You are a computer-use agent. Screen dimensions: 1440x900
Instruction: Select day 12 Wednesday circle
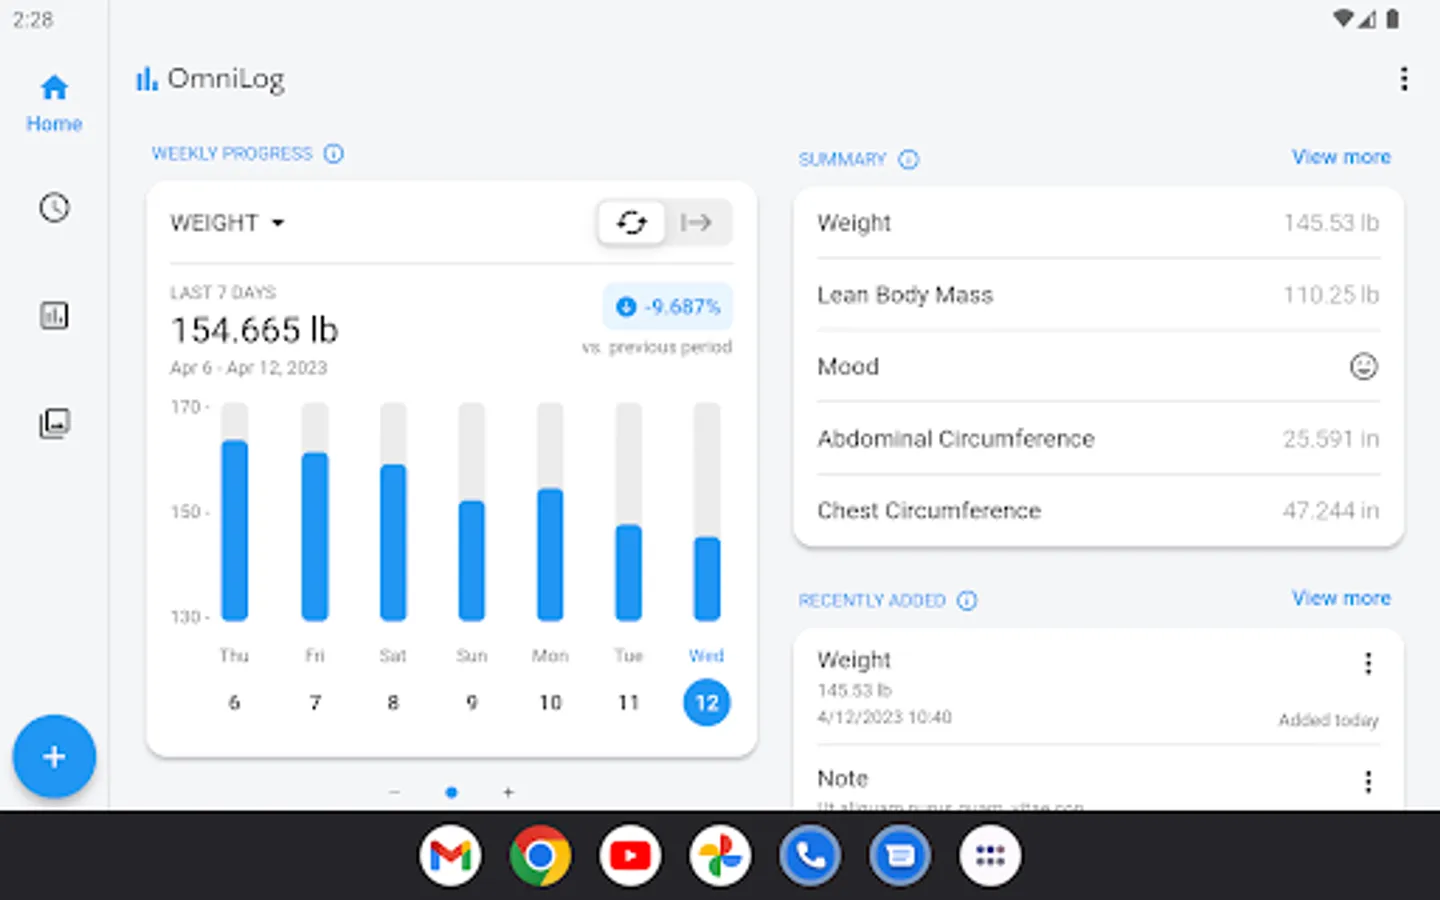click(x=707, y=703)
